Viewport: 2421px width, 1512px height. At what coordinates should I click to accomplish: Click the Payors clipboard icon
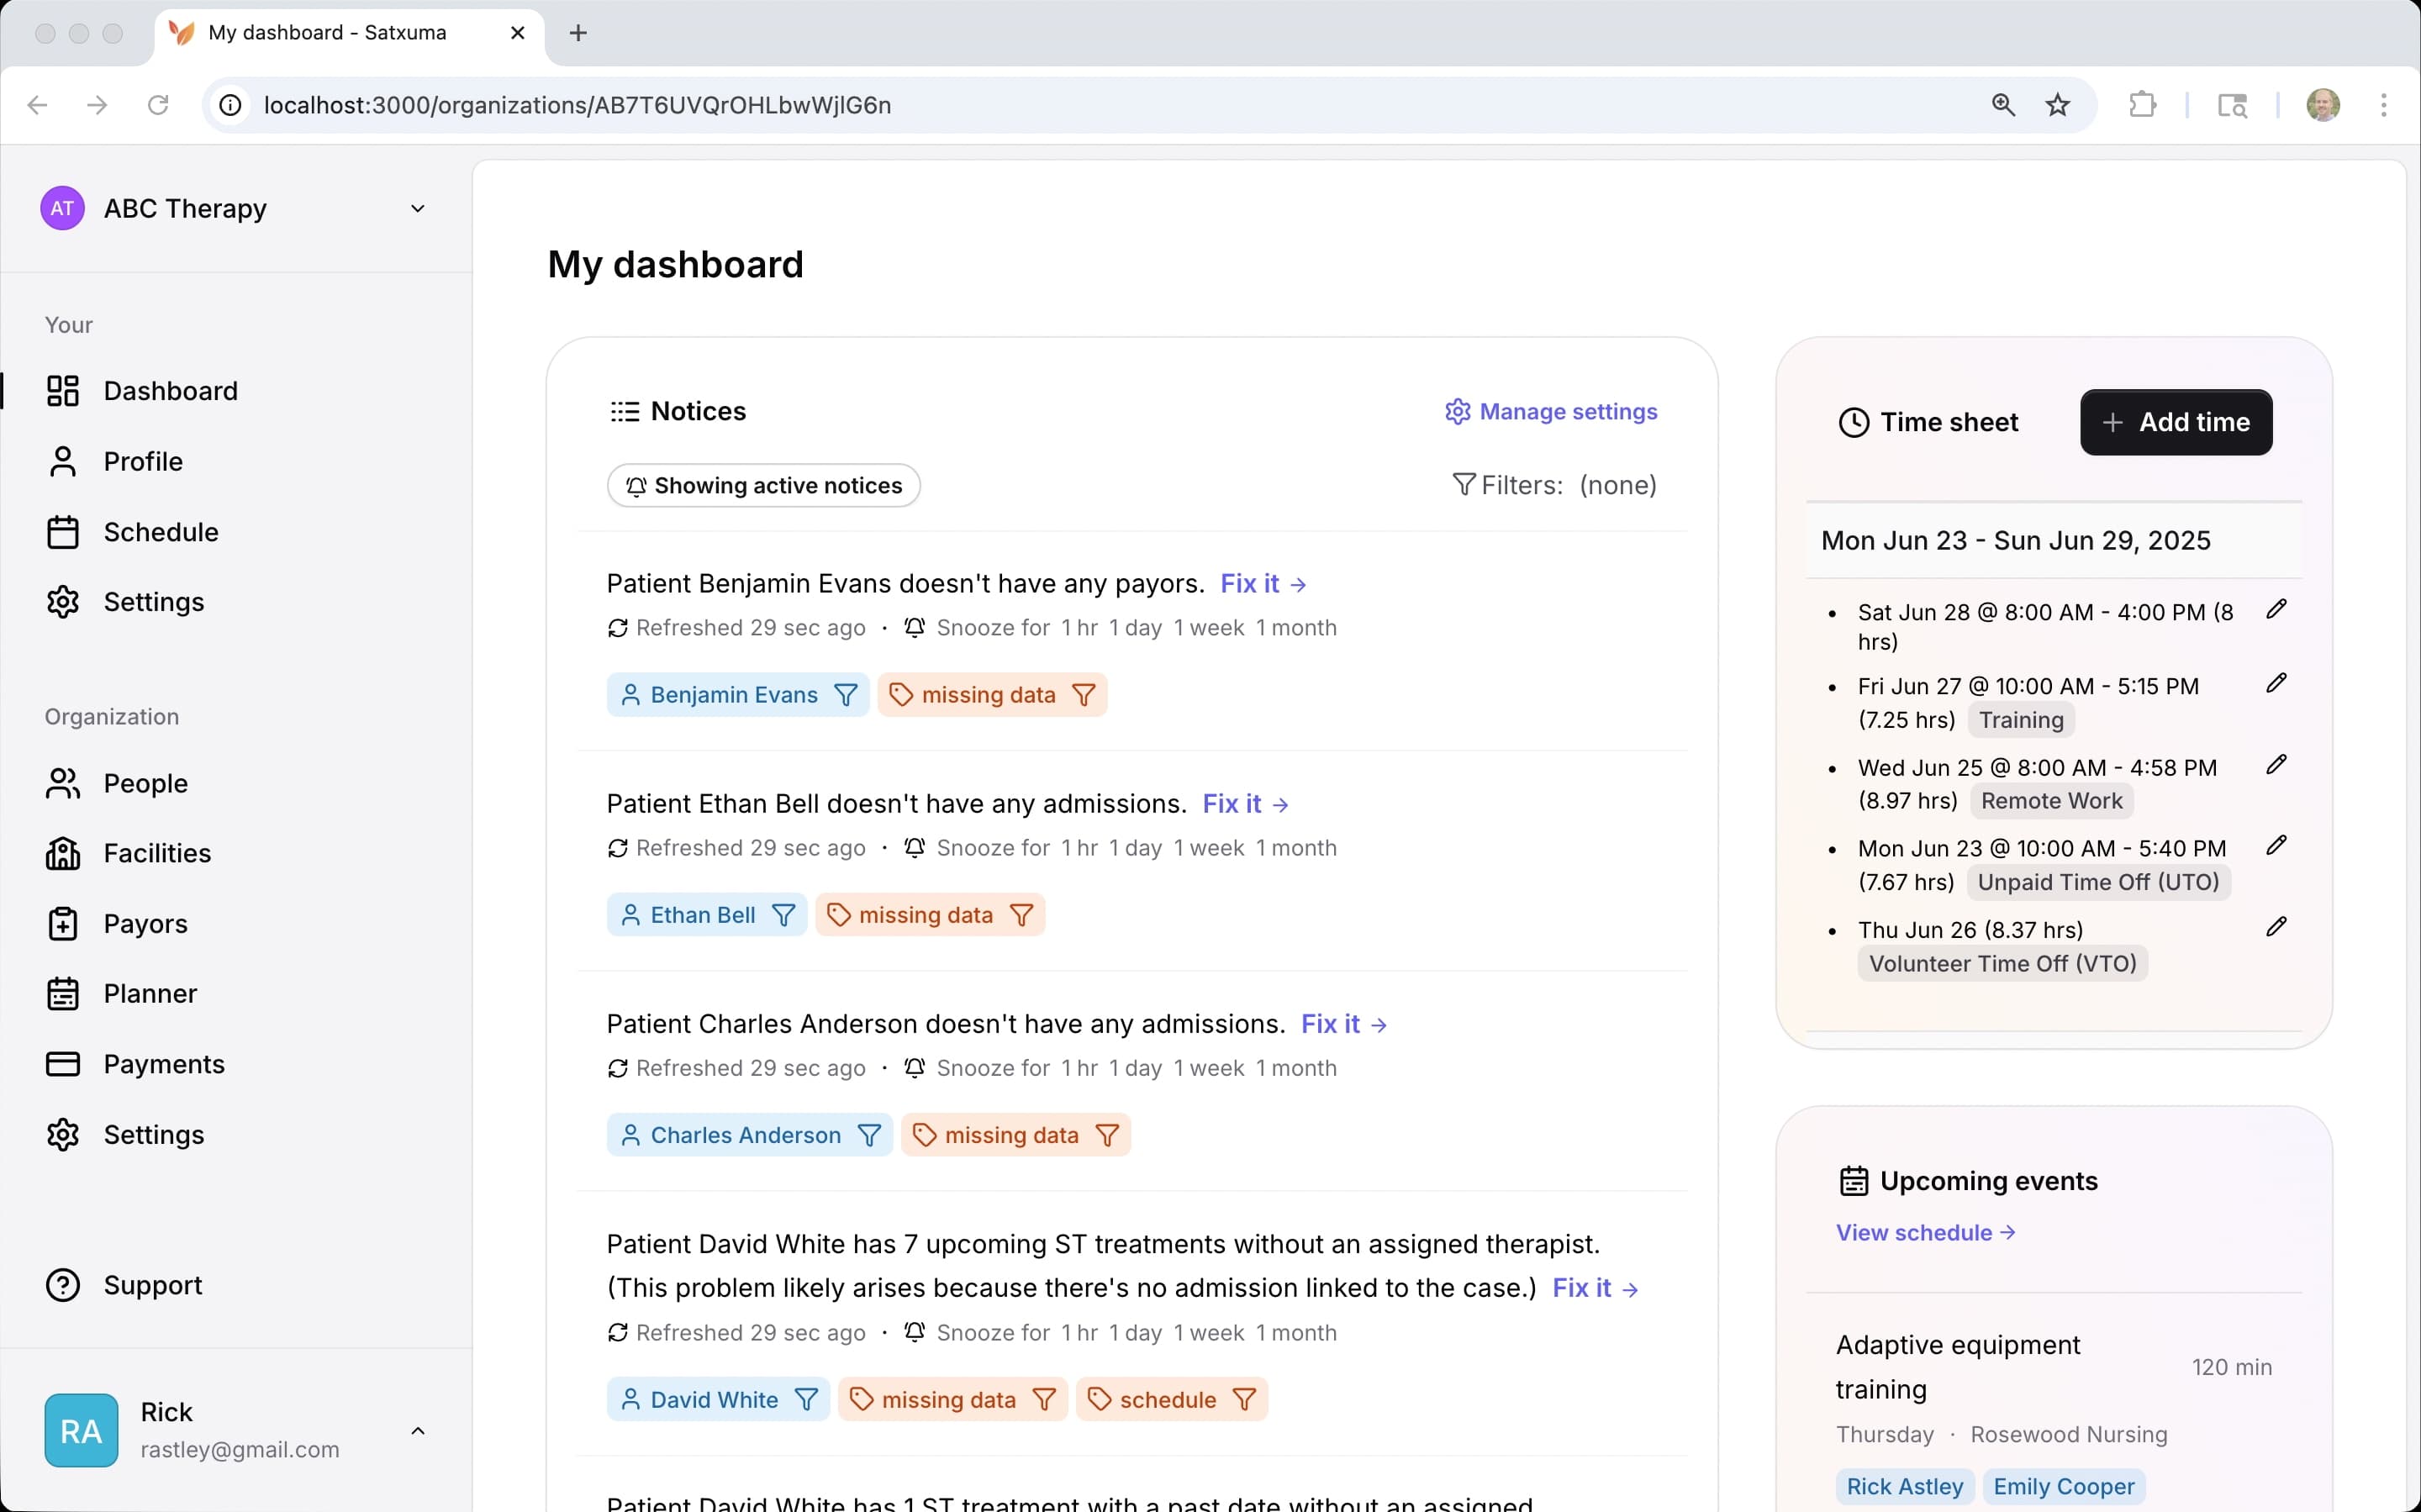(62, 923)
